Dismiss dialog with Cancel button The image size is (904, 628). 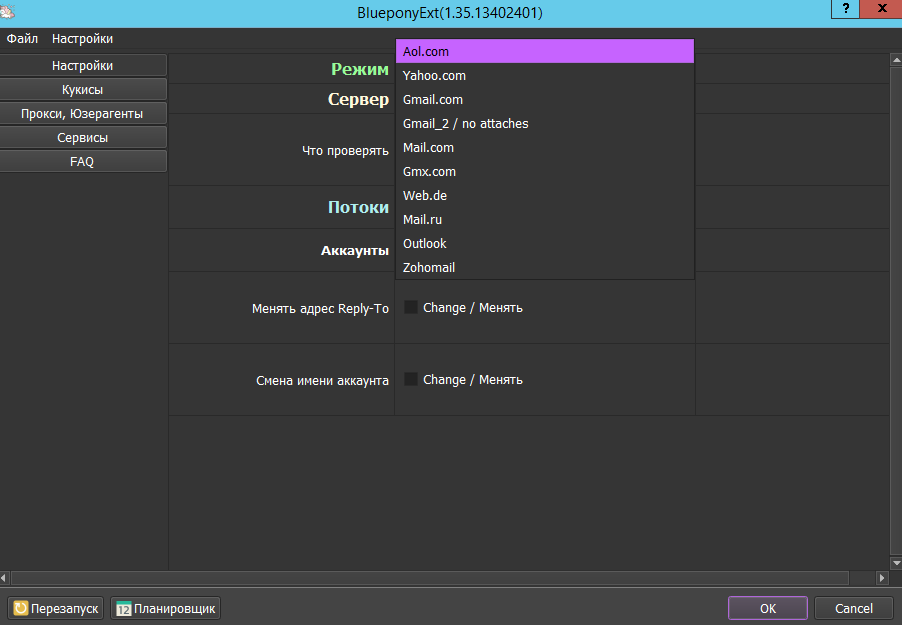[x=854, y=608]
